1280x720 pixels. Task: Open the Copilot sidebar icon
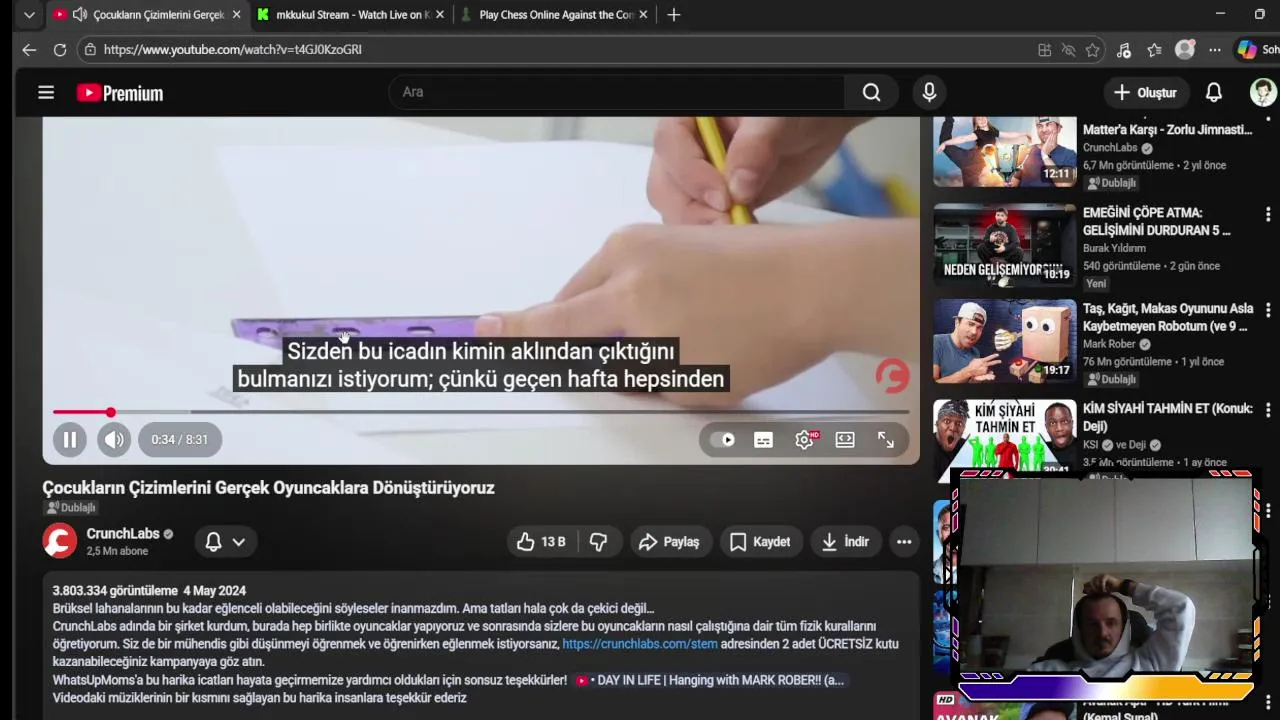tap(1247, 49)
